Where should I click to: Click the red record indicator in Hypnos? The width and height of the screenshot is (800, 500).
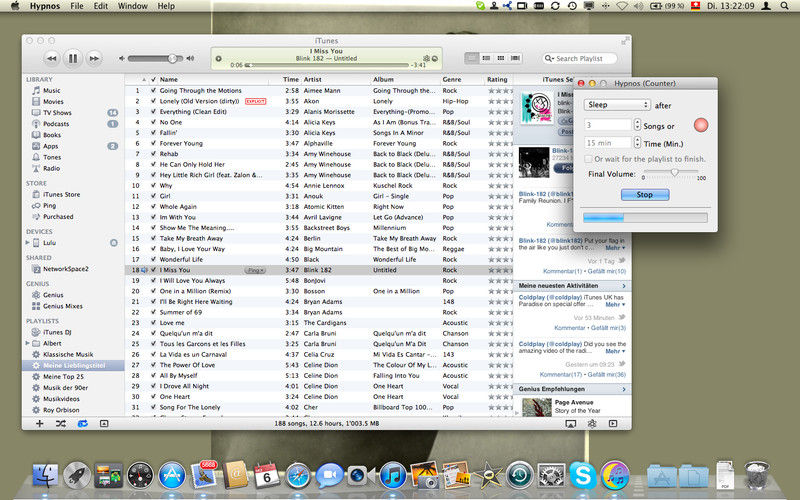[701, 125]
